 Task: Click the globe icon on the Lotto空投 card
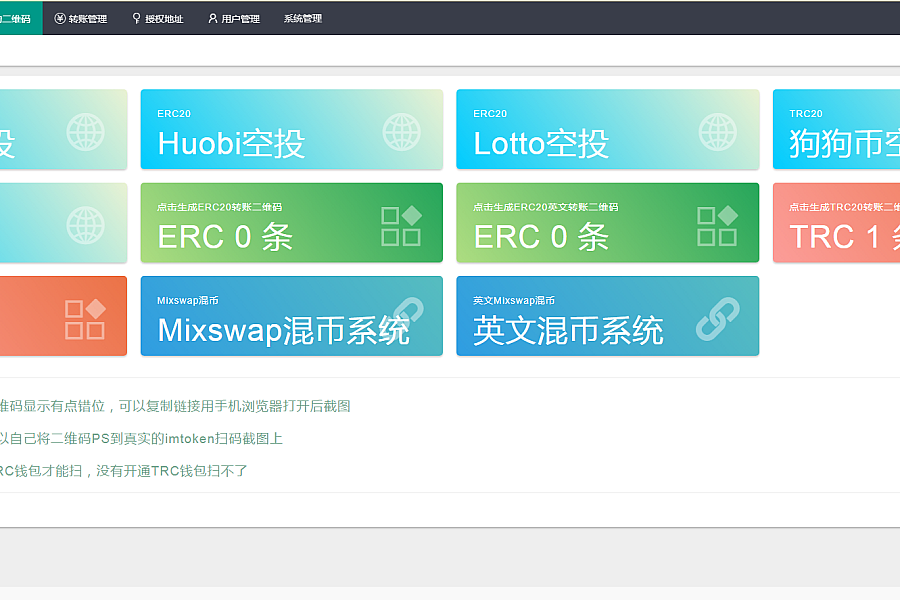[x=717, y=132]
